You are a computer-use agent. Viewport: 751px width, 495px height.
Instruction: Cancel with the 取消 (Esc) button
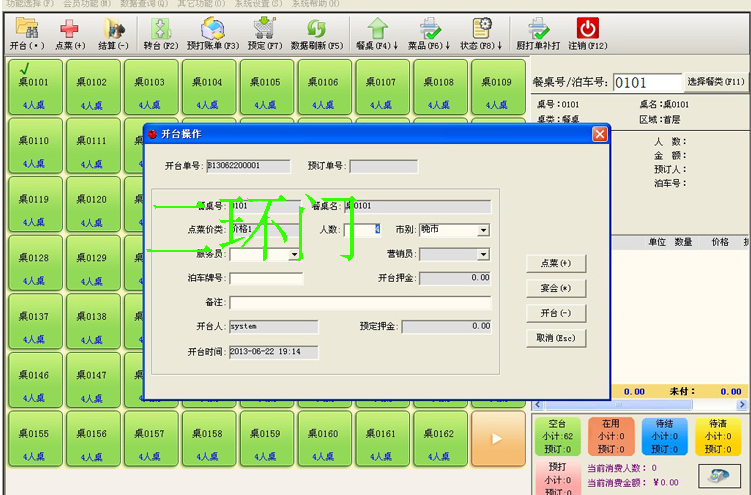(556, 338)
